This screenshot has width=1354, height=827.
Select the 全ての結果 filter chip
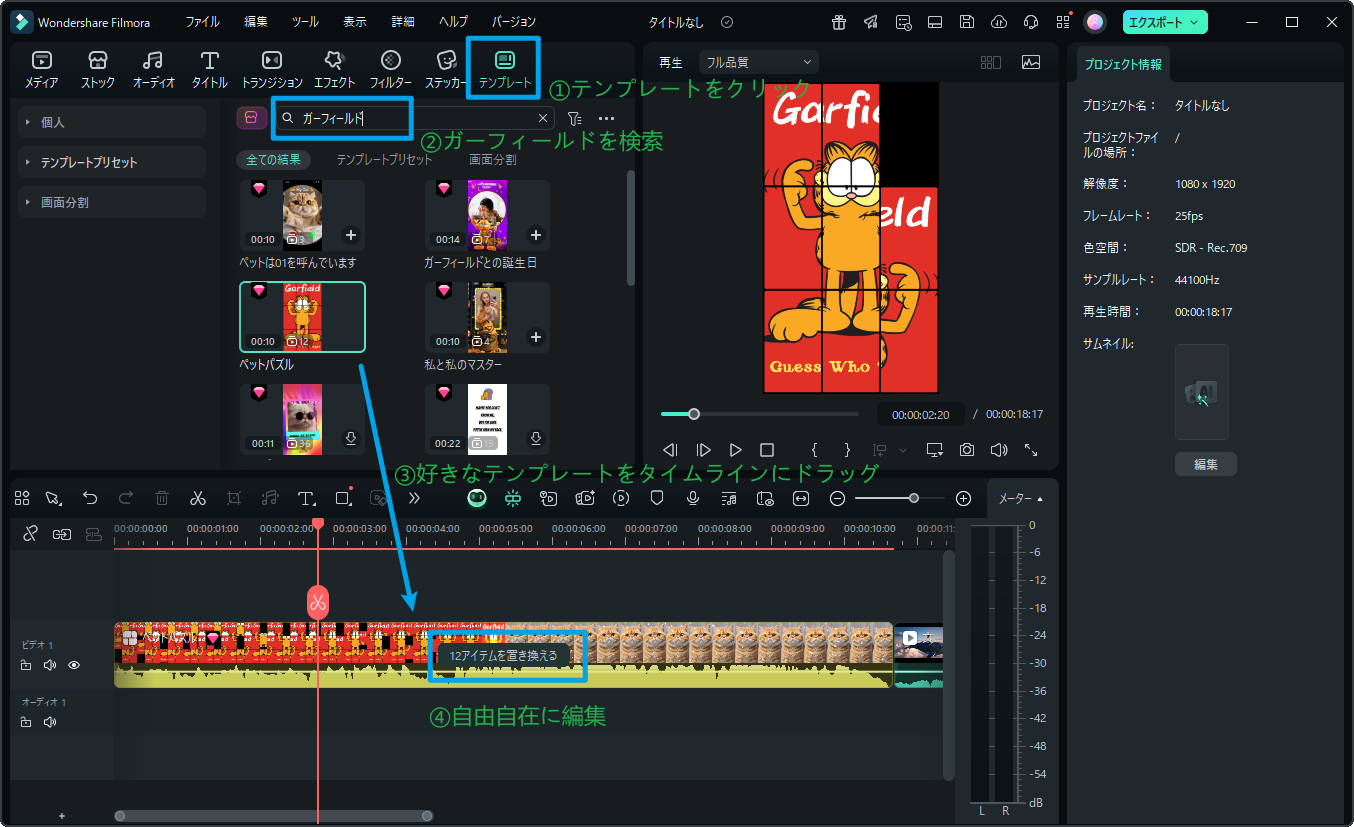tap(273, 160)
